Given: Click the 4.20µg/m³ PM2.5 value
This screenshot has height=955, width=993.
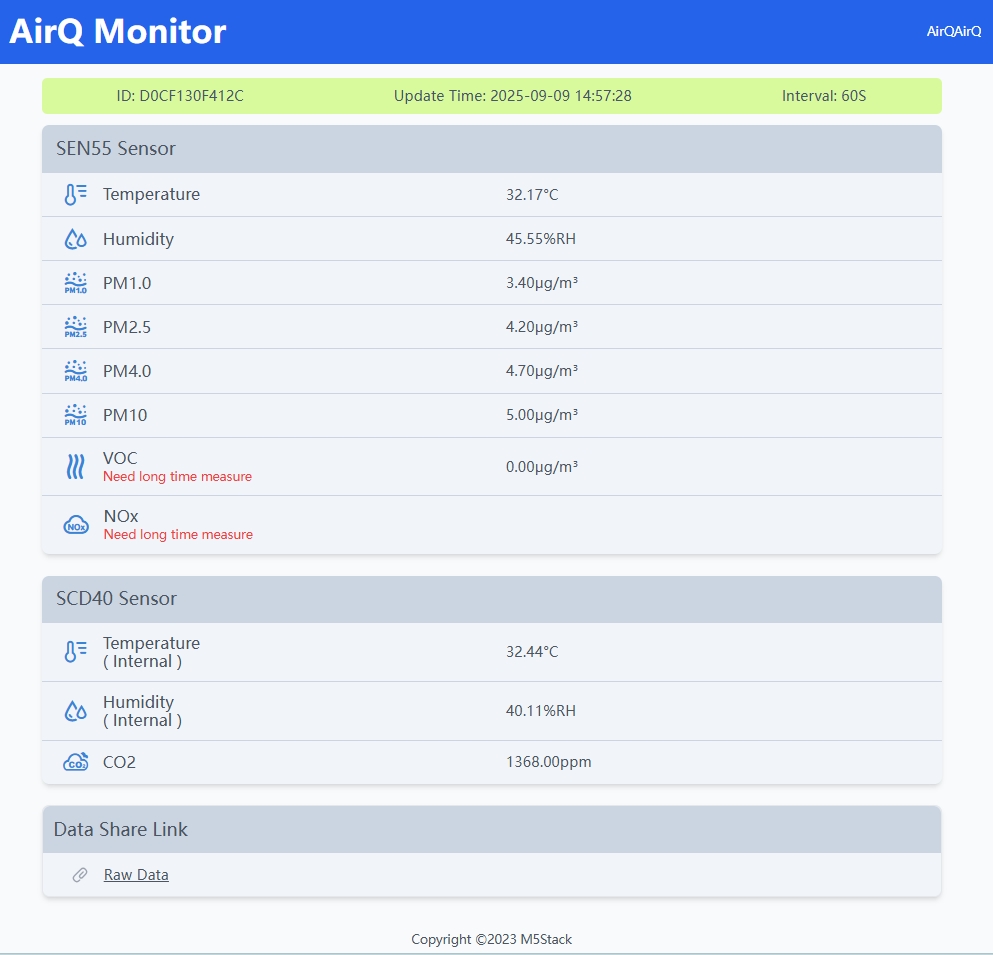Looking at the screenshot, I should coord(541,327).
